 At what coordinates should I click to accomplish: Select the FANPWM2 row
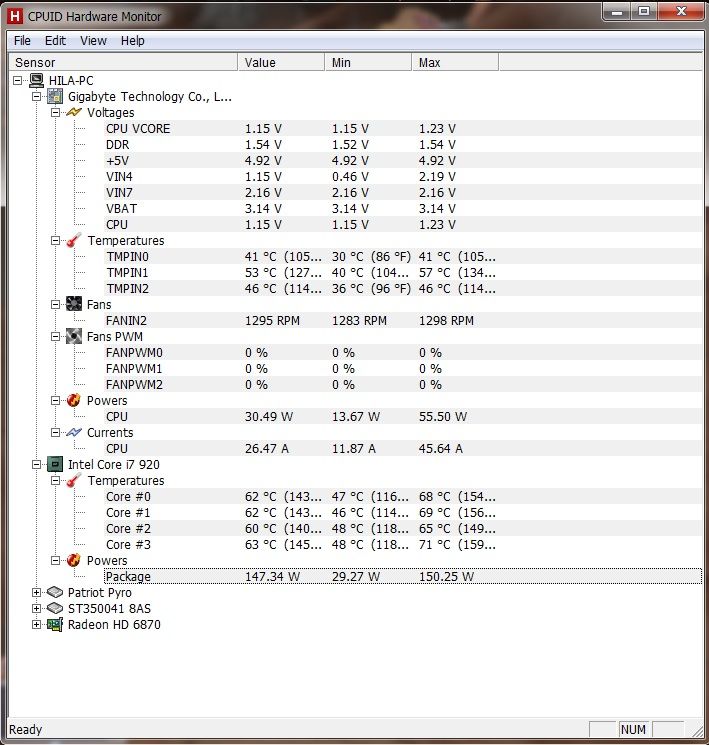[x=403, y=384]
